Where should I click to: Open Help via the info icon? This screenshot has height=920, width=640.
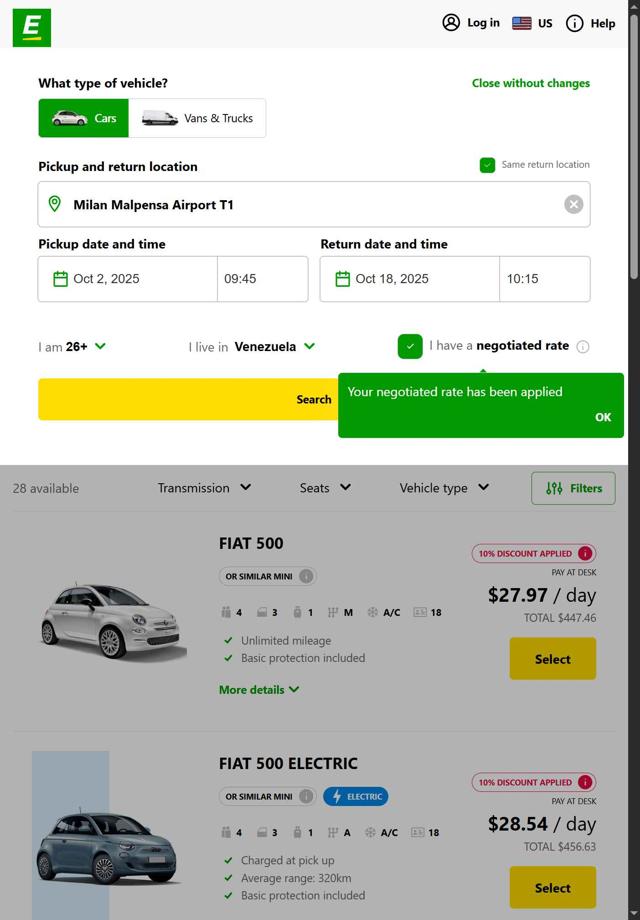click(575, 23)
